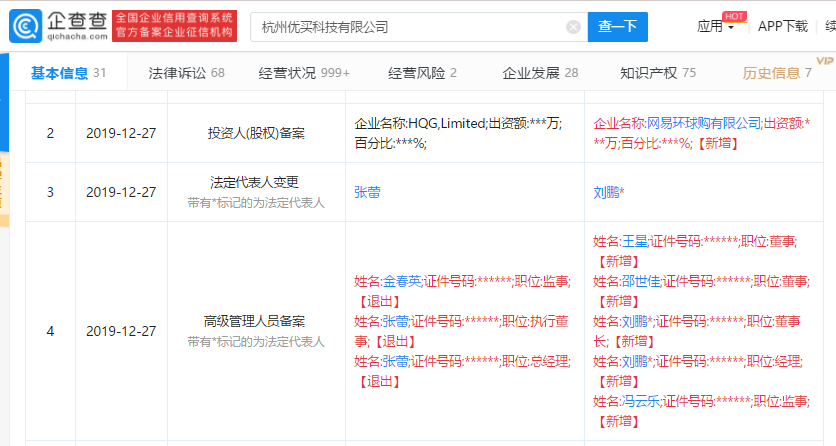836x446 pixels.
Task: Switch to the 经营风险 tab
Action: pos(422,73)
